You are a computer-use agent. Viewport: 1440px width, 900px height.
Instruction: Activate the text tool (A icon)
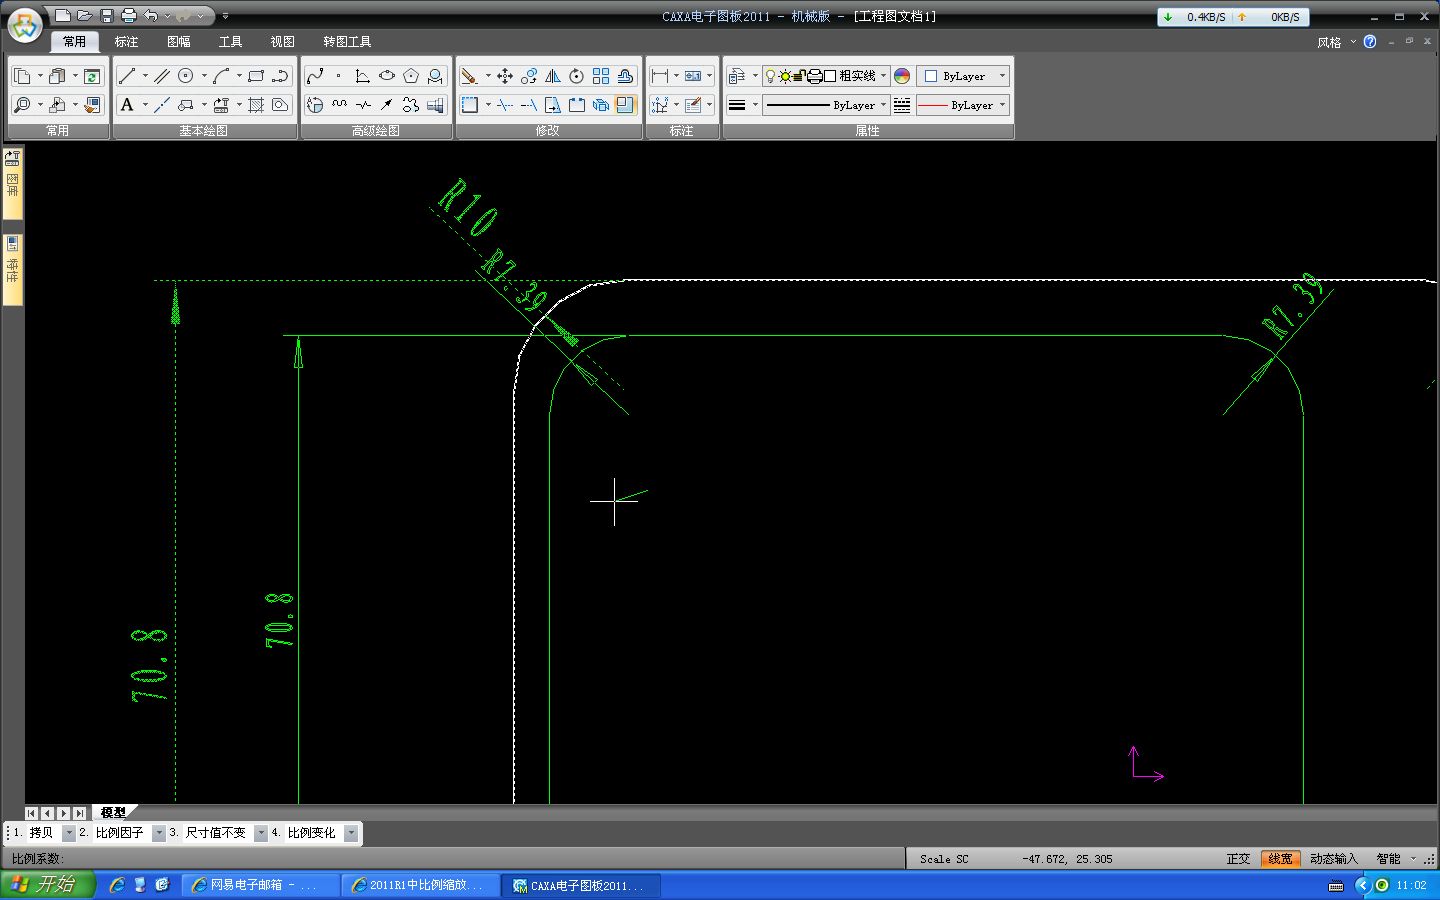[x=127, y=105]
